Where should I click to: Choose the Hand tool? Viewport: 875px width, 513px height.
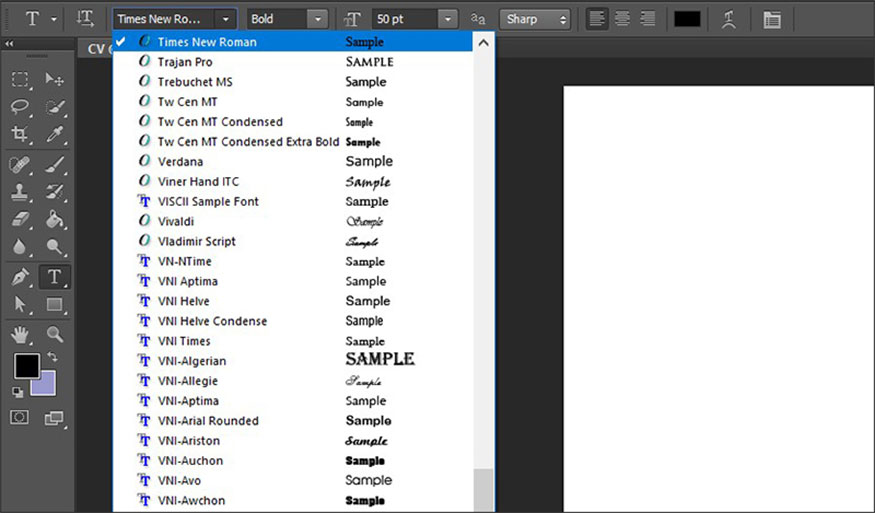[20, 334]
